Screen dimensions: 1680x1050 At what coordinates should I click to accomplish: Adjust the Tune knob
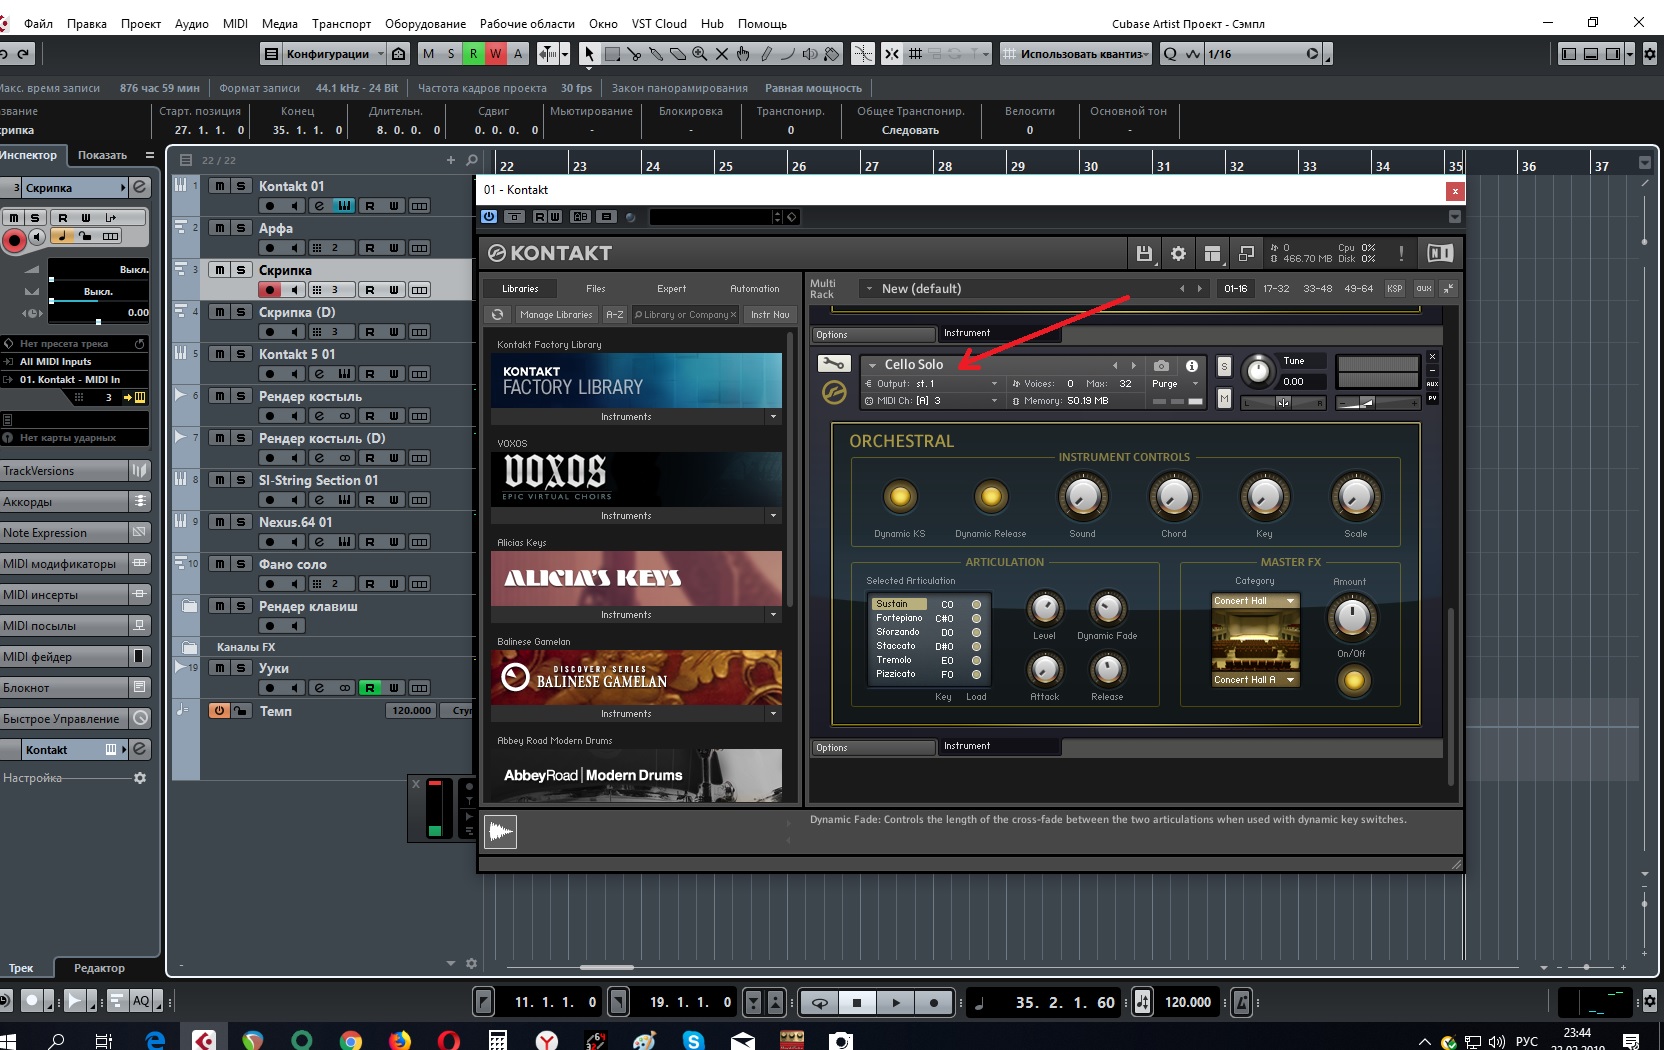click(x=1258, y=371)
